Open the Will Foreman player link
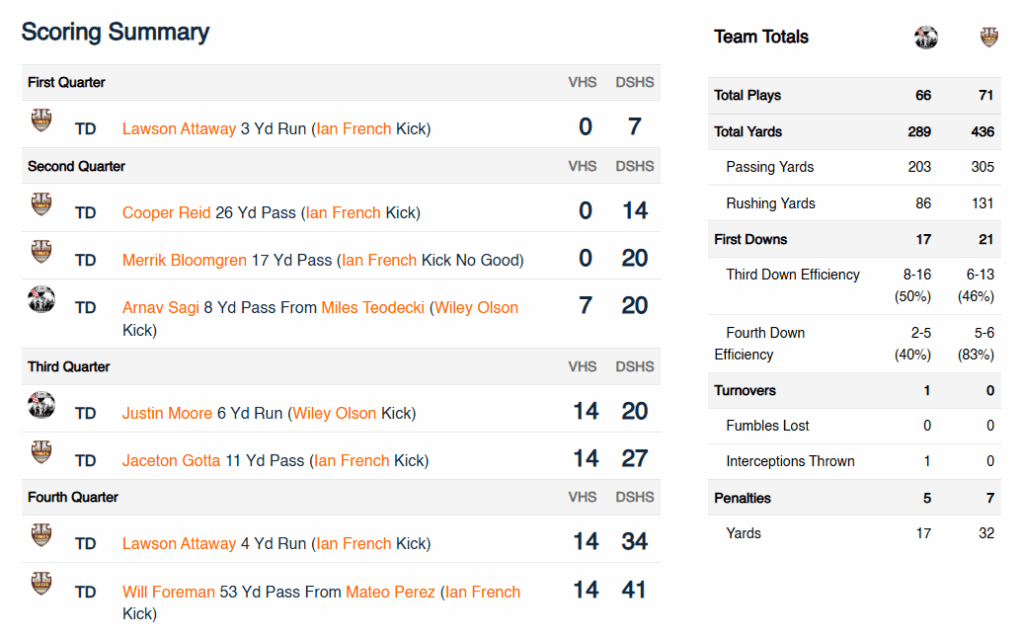Image resolution: width=1024 pixels, height=638 pixels. coord(168,592)
